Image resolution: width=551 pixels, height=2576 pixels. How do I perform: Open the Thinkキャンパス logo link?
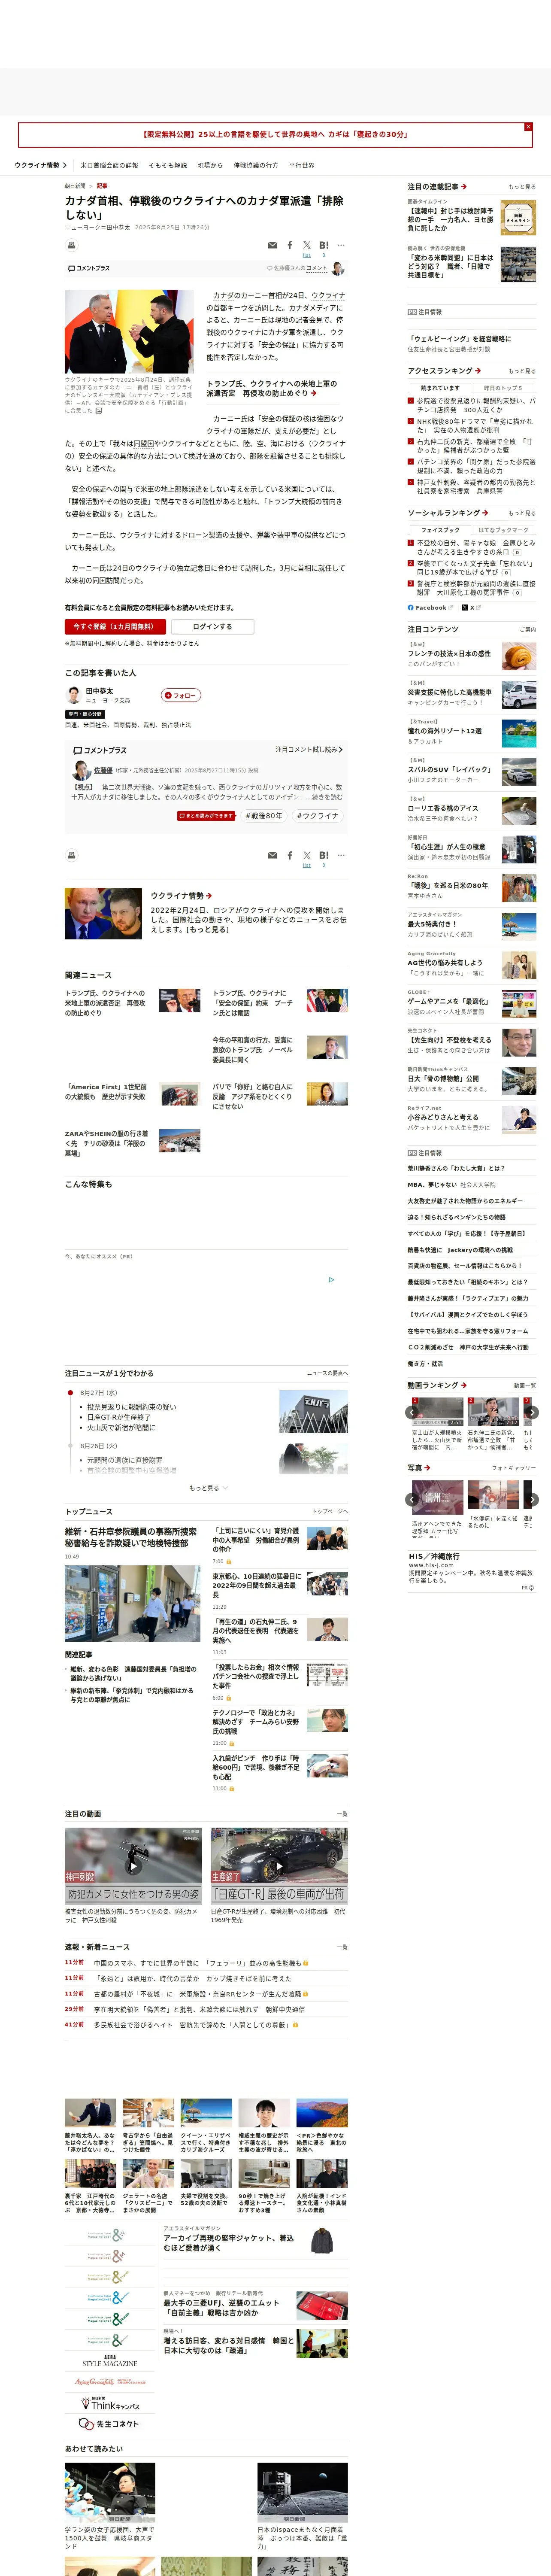click(110, 2404)
